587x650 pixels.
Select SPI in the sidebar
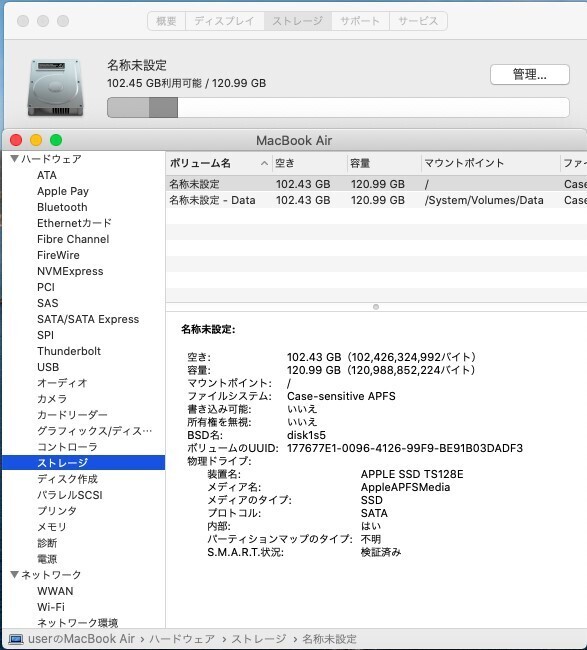tap(45, 335)
